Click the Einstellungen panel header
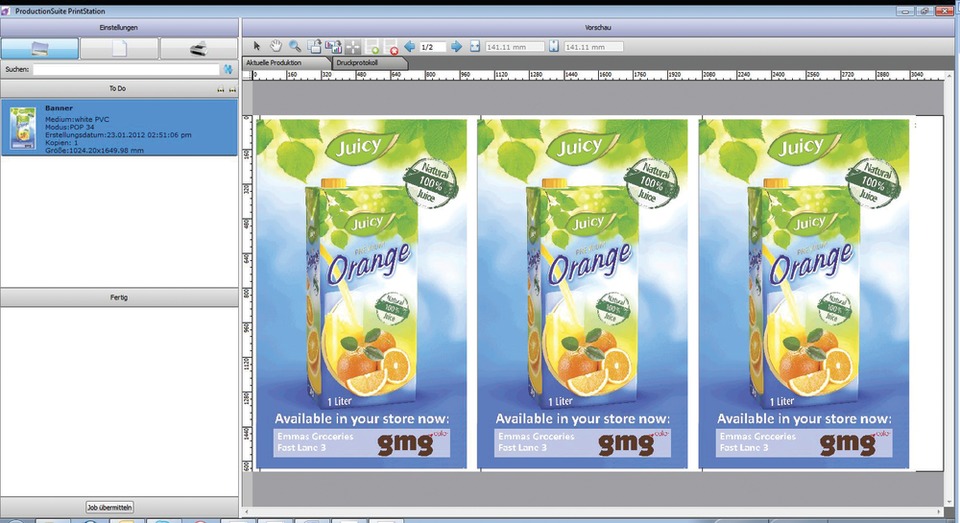Screen dimensions: 960x523 click(119, 28)
